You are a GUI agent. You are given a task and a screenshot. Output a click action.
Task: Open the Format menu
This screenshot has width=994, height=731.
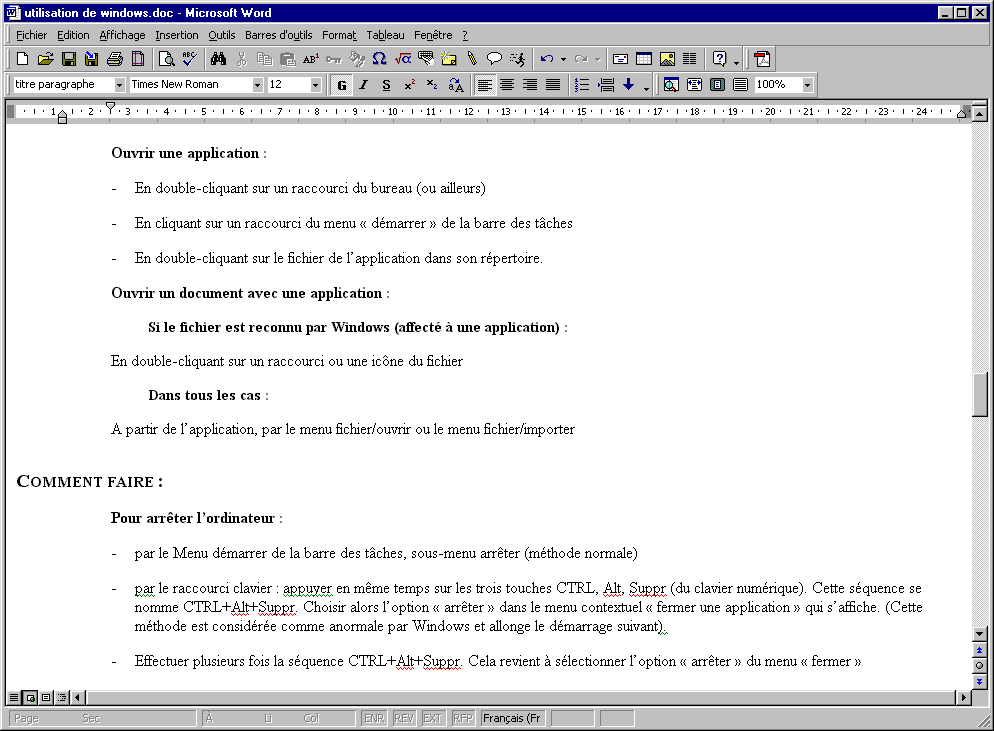[x=339, y=36]
